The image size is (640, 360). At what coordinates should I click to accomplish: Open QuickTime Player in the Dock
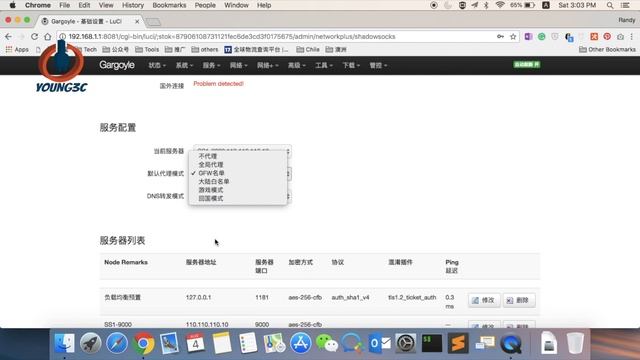click(510, 343)
